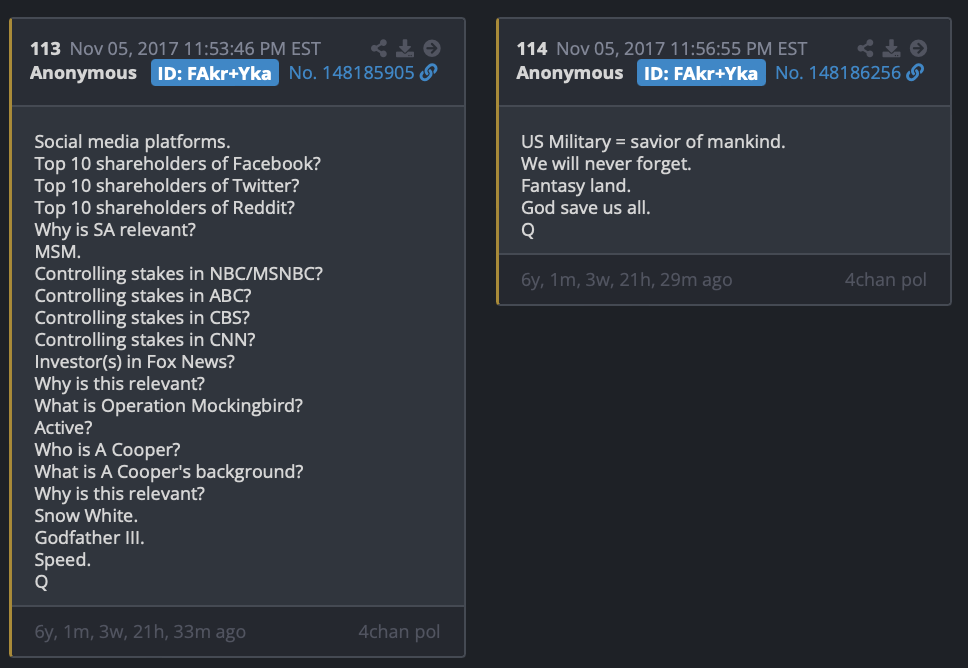Viewport: 968px width, 668px height.
Task: Click the 4chan pol source label on post 113
Action: pyautogui.click(x=399, y=632)
